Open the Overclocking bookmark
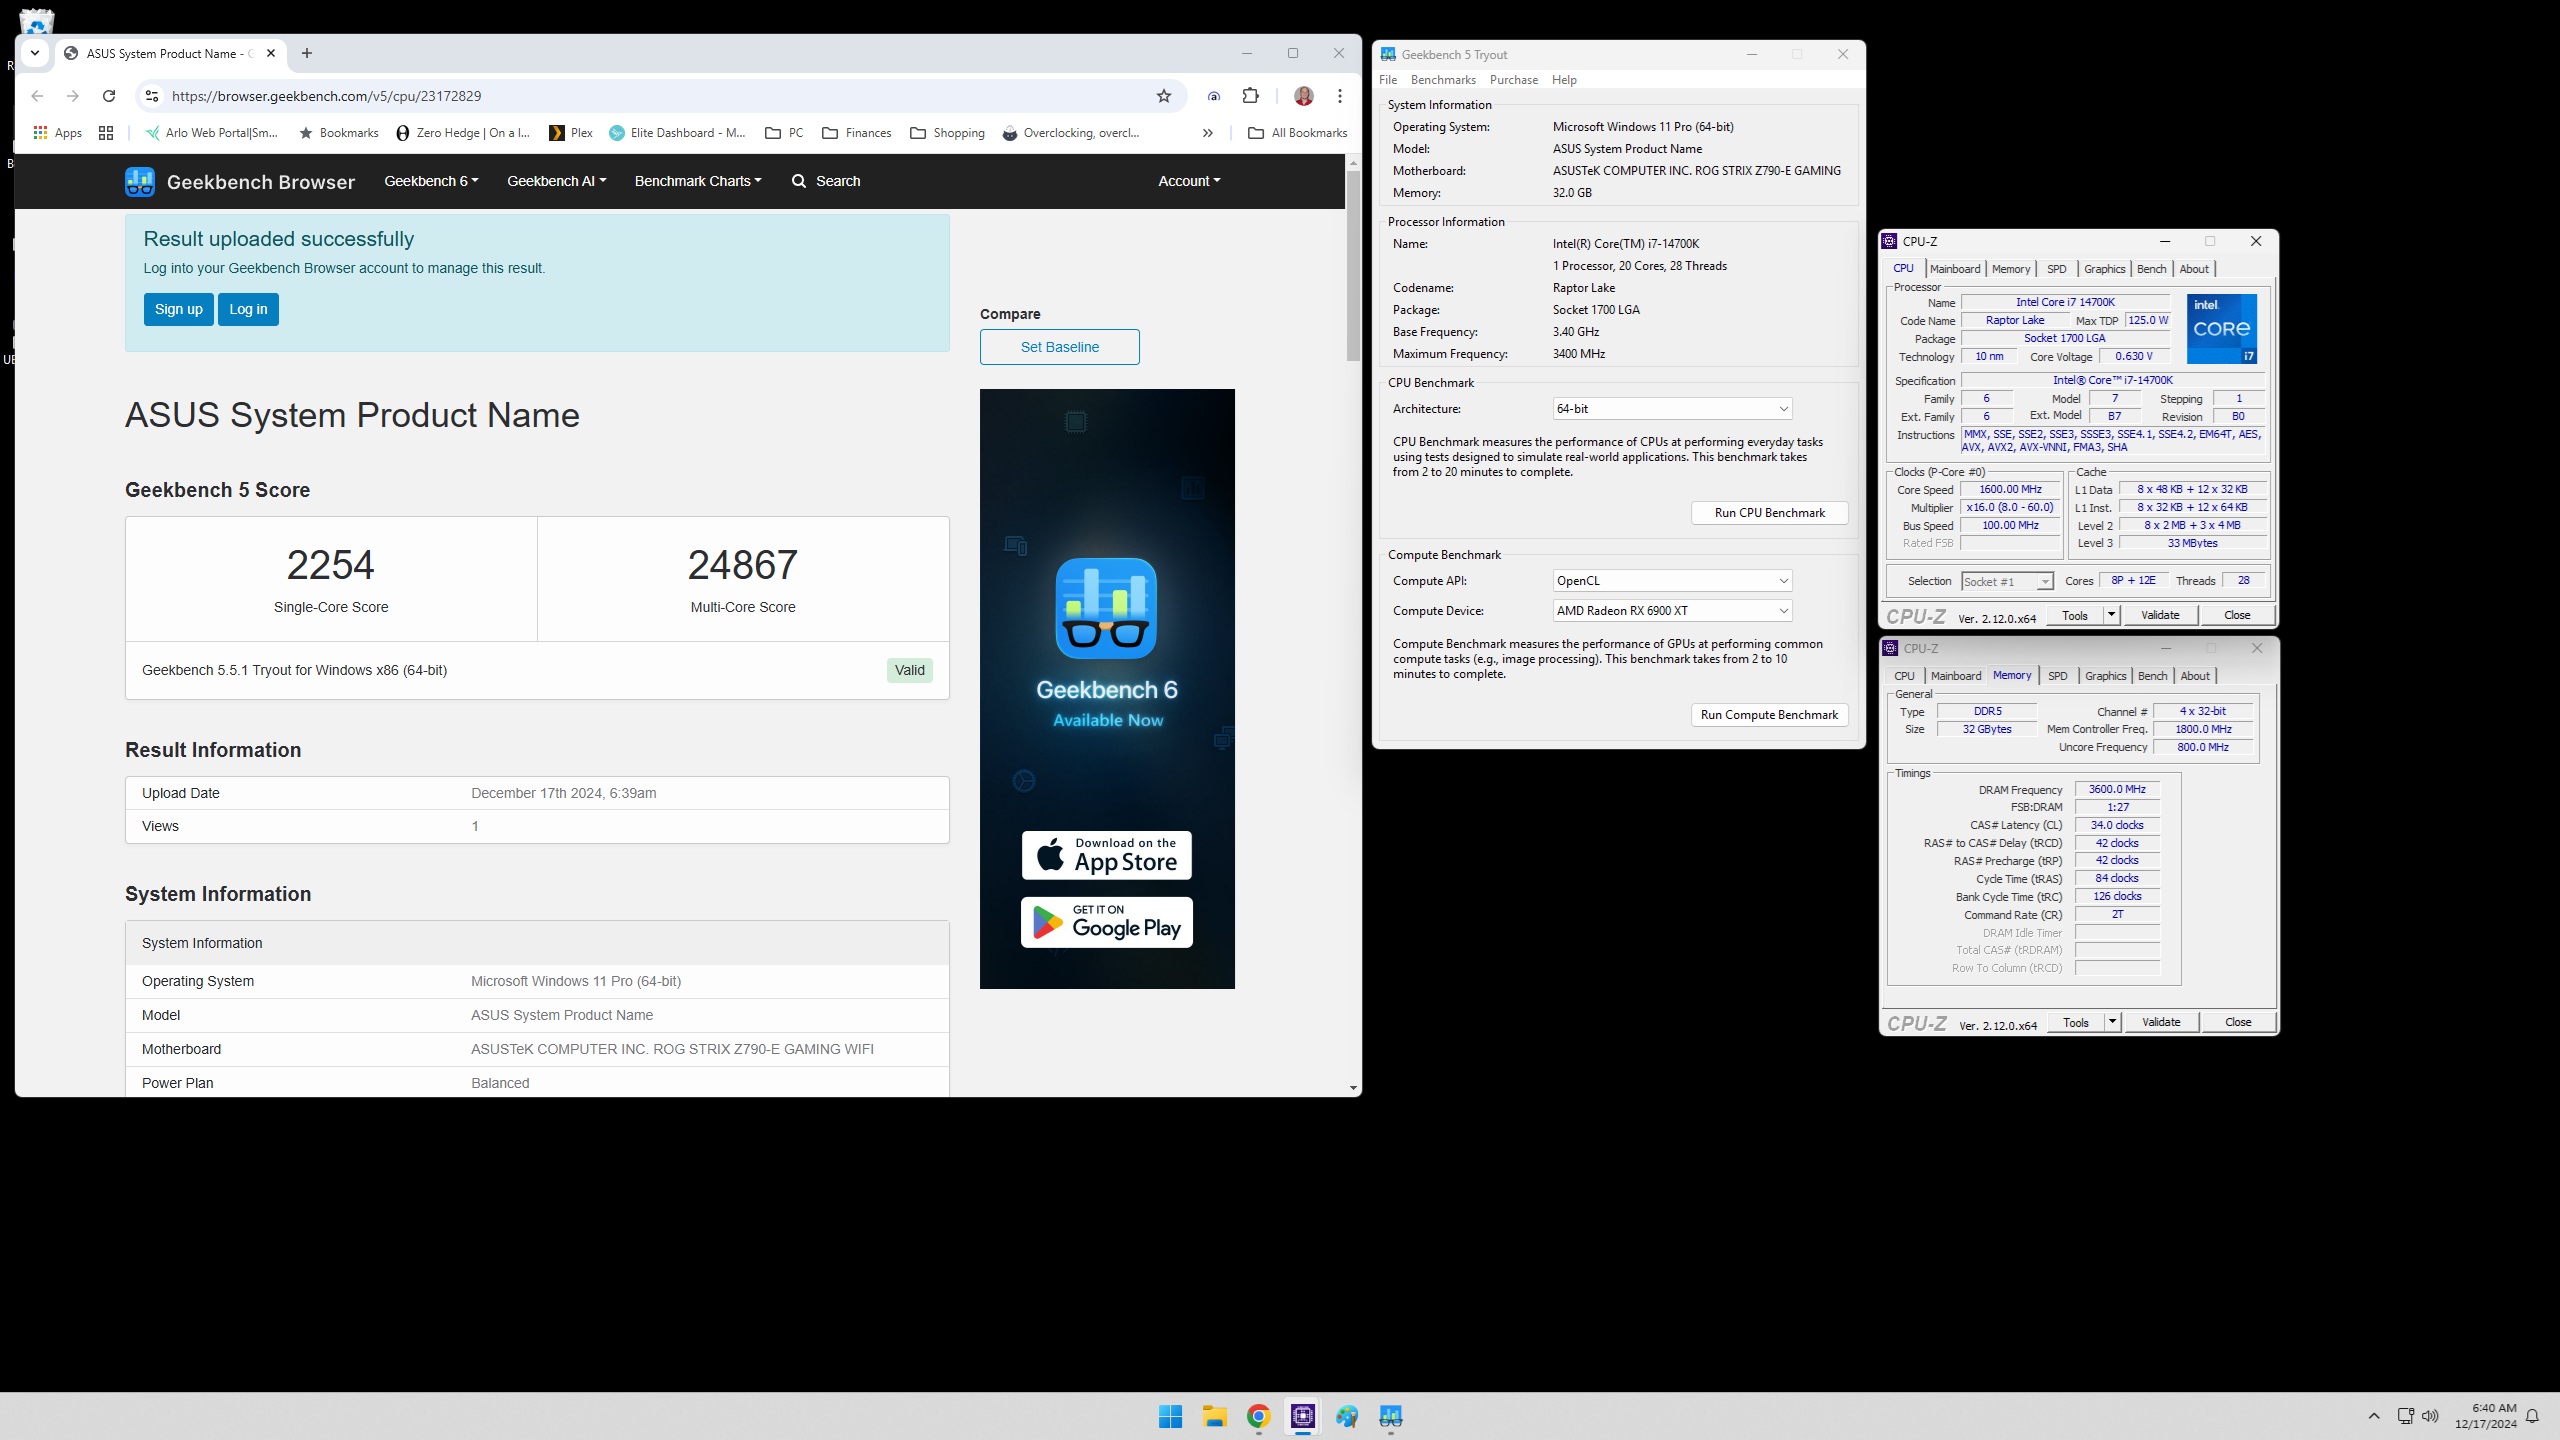 (x=1071, y=133)
